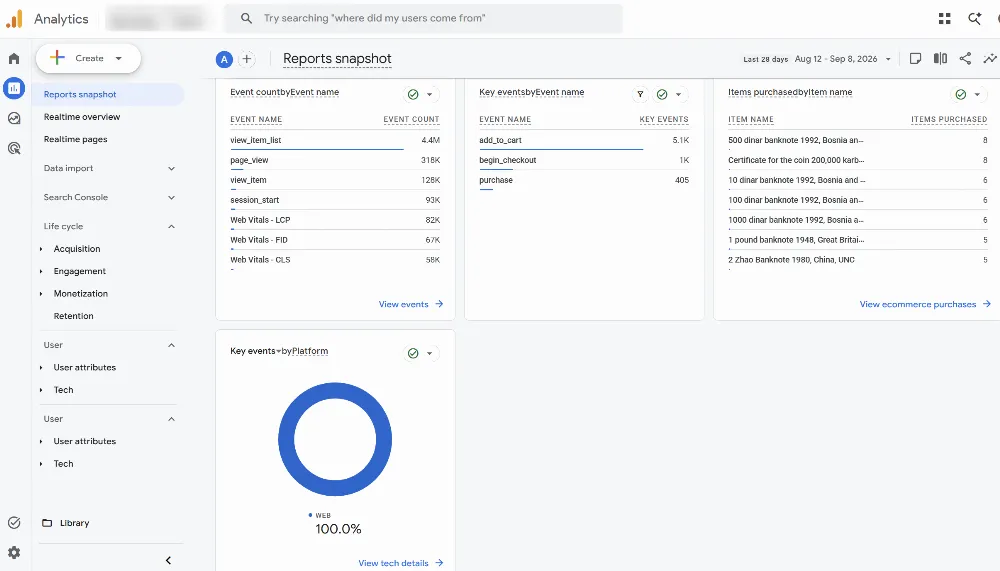Screen dimensions: 1000x571
Task: Open the Home icon in left rail
Action: pyautogui.click(x=14, y=59)
